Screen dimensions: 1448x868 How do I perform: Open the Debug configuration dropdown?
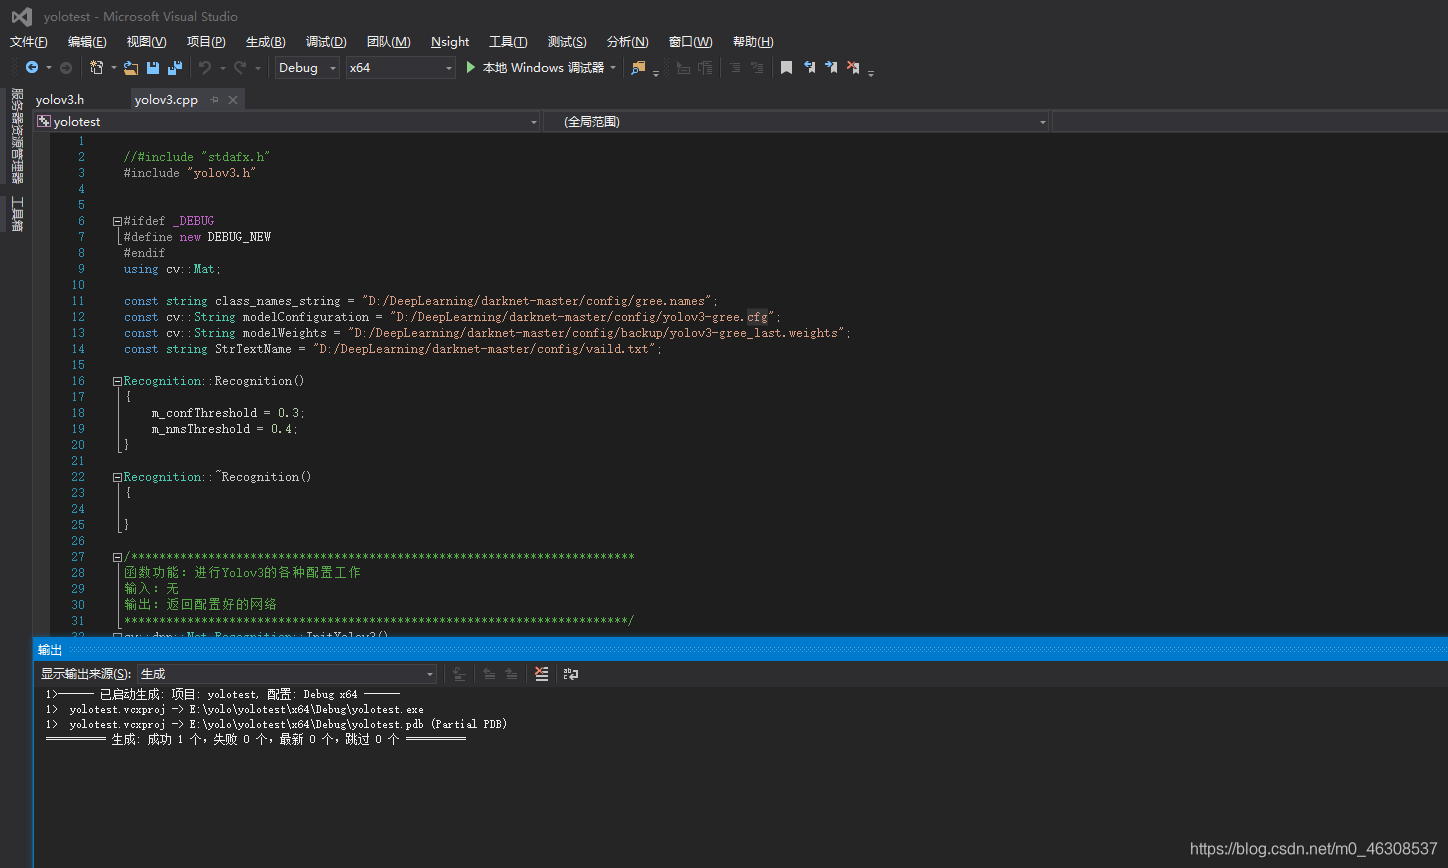(x=307, y=68)
